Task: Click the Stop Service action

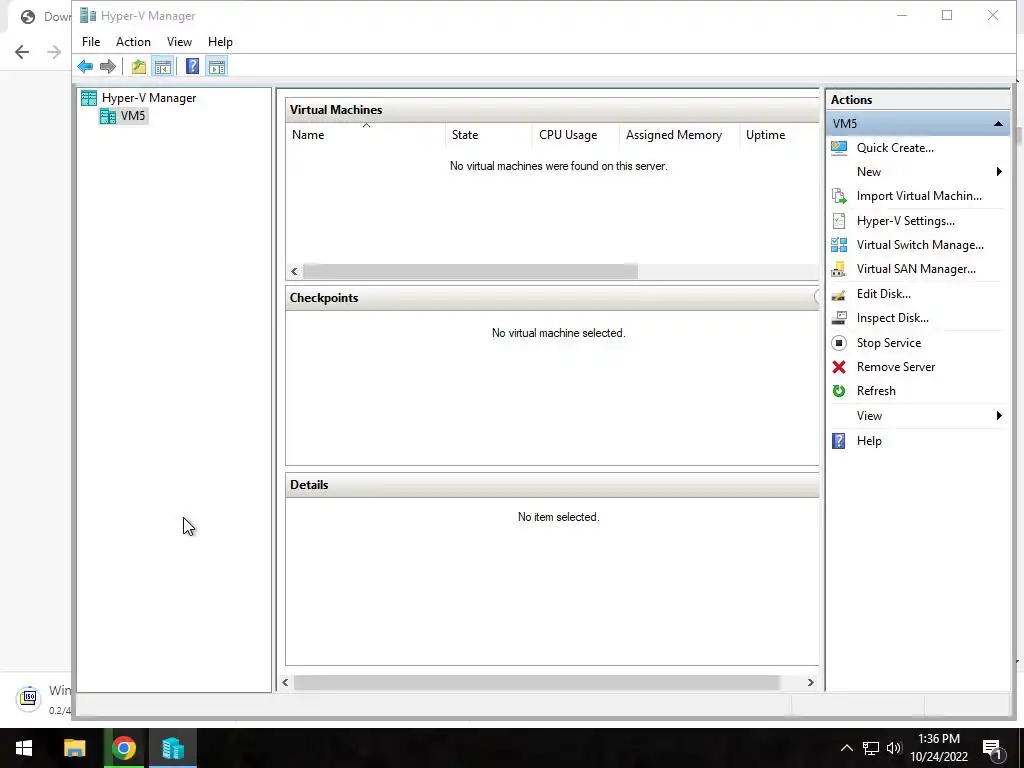Action: [x=889, y=343]
